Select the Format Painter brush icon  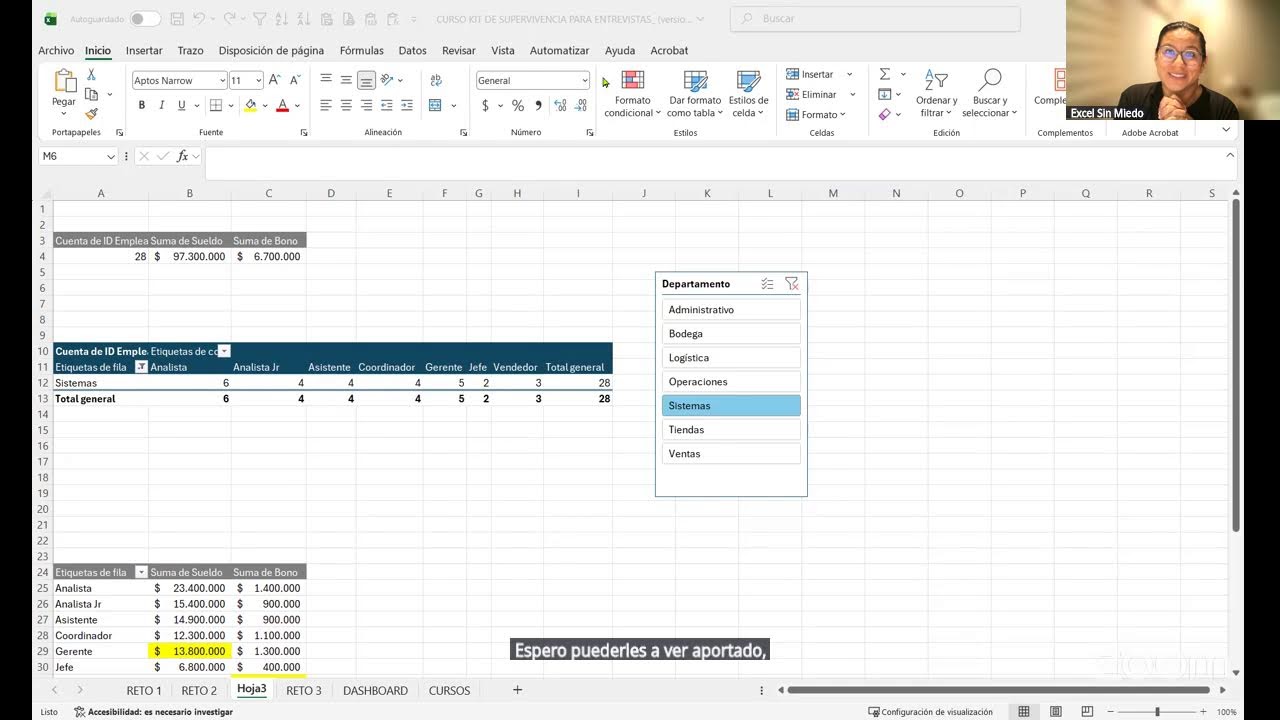(x=91, y=114)
